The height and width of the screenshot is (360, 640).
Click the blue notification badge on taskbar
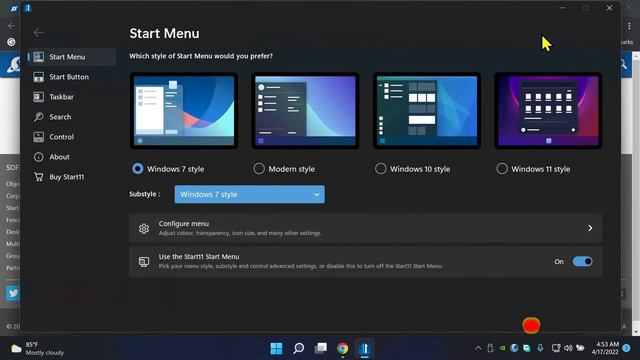pos(627,348)
